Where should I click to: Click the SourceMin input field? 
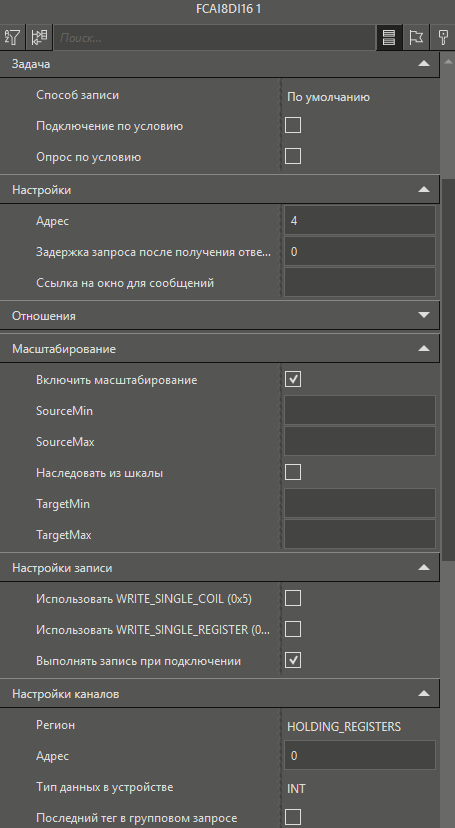(x=360, y=410)
